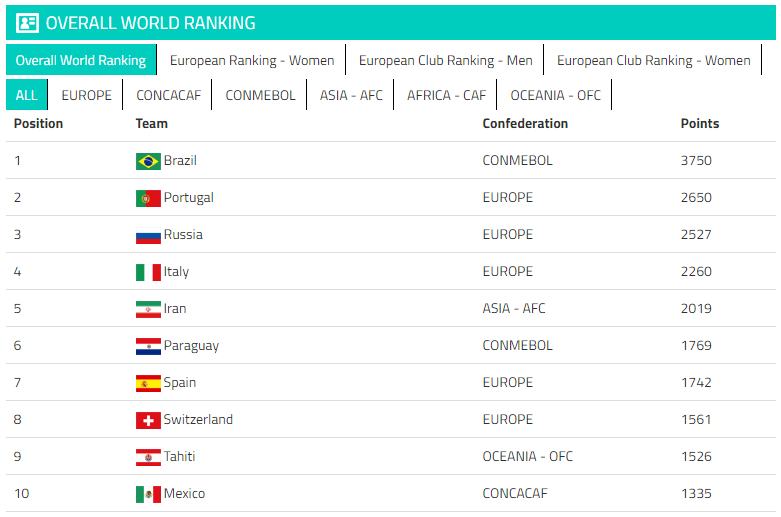Select the AFRICA - CAF filter

pyautogui.click(x=446, y=95)
